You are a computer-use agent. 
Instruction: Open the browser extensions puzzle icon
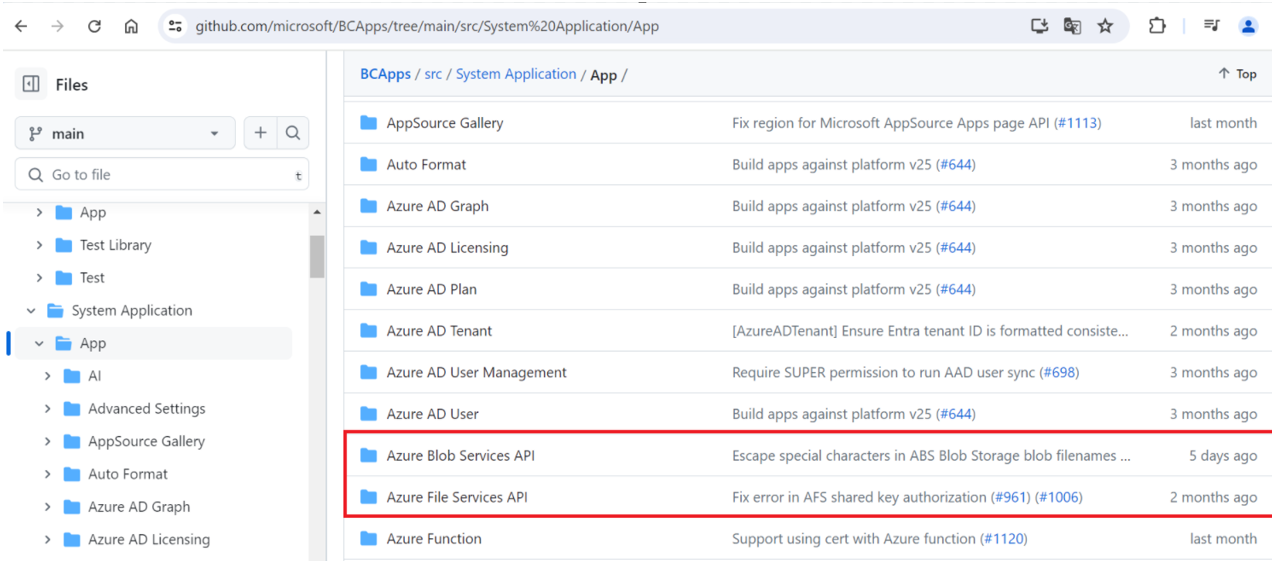point(1157,26)
